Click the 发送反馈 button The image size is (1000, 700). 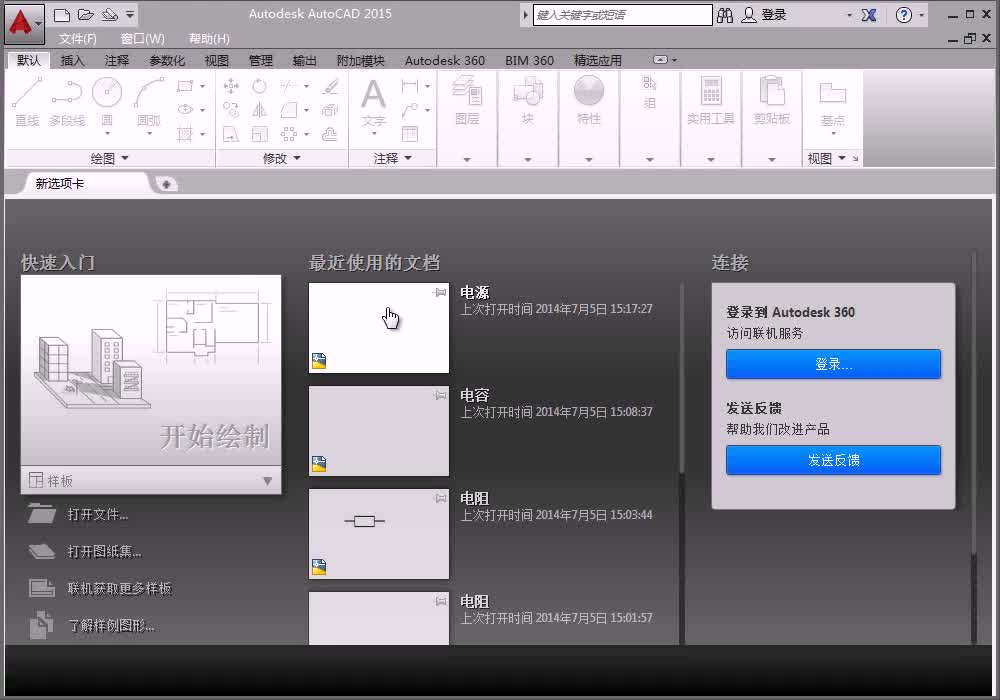pos(833,460)
